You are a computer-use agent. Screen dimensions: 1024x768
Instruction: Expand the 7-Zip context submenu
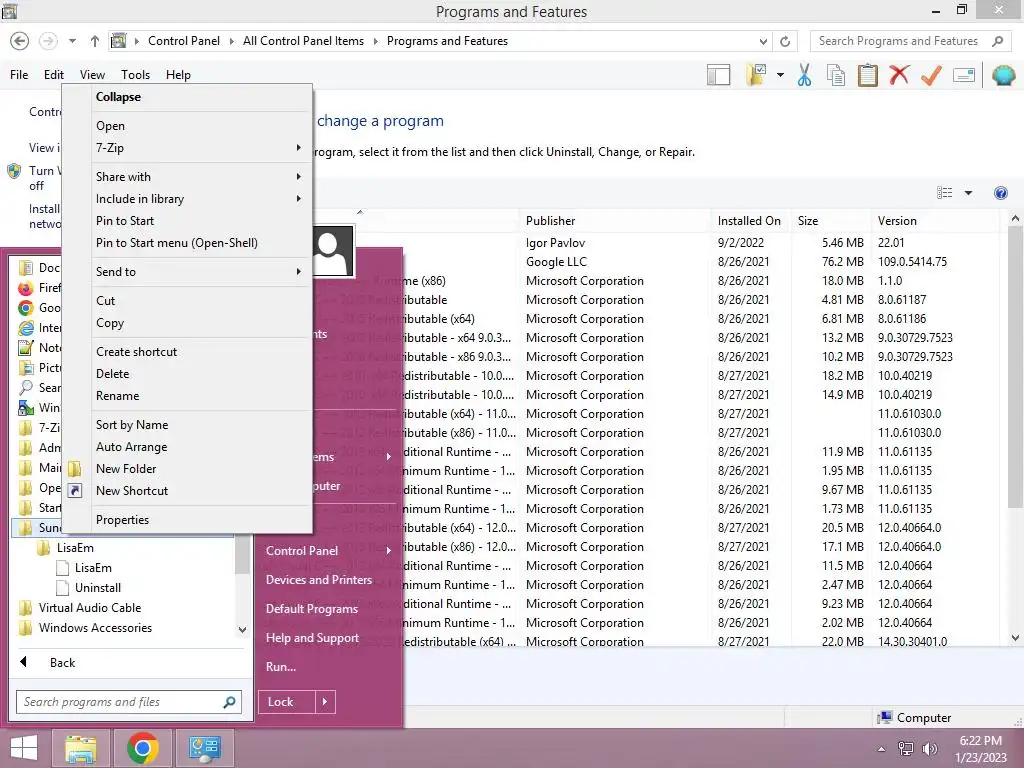point(187,148)
